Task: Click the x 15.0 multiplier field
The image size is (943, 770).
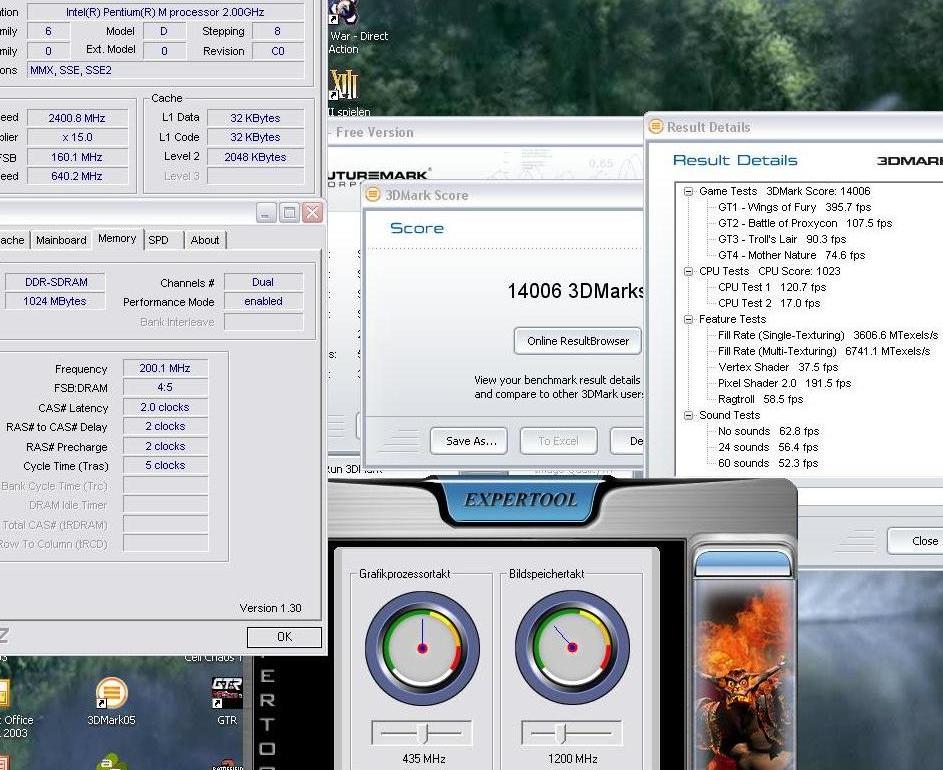Action: pyautogui.click(x=78, y=137)
